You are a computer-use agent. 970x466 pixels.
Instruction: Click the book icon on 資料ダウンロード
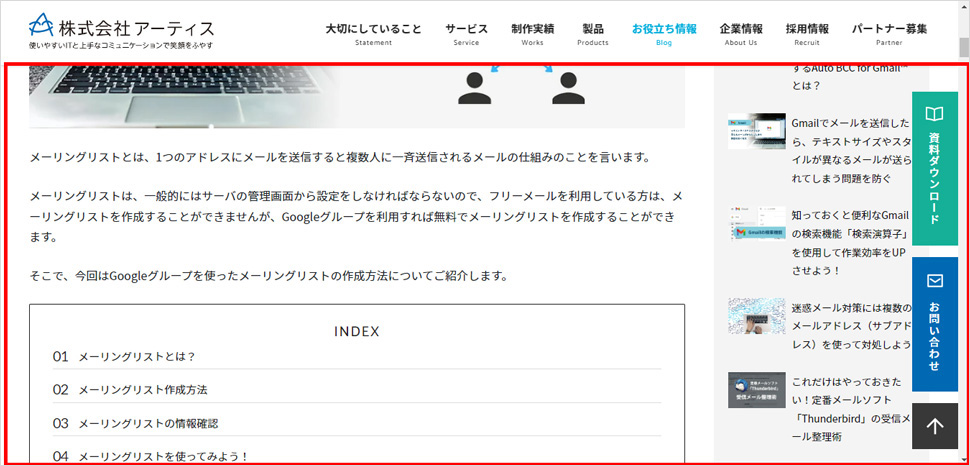[x=935, y=114]
